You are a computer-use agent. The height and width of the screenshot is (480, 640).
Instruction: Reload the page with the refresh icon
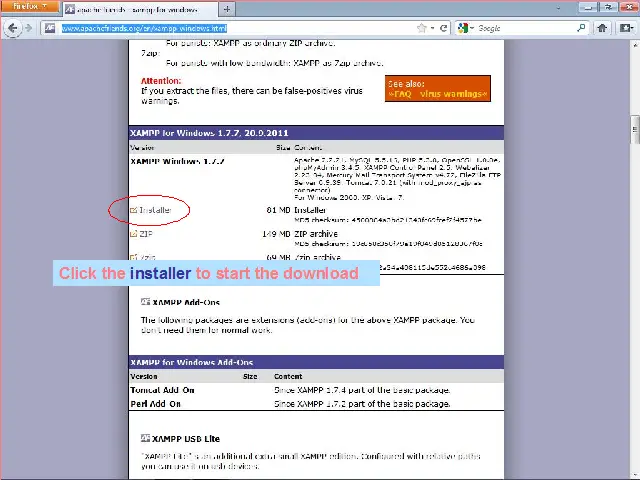tap(443, 28)
